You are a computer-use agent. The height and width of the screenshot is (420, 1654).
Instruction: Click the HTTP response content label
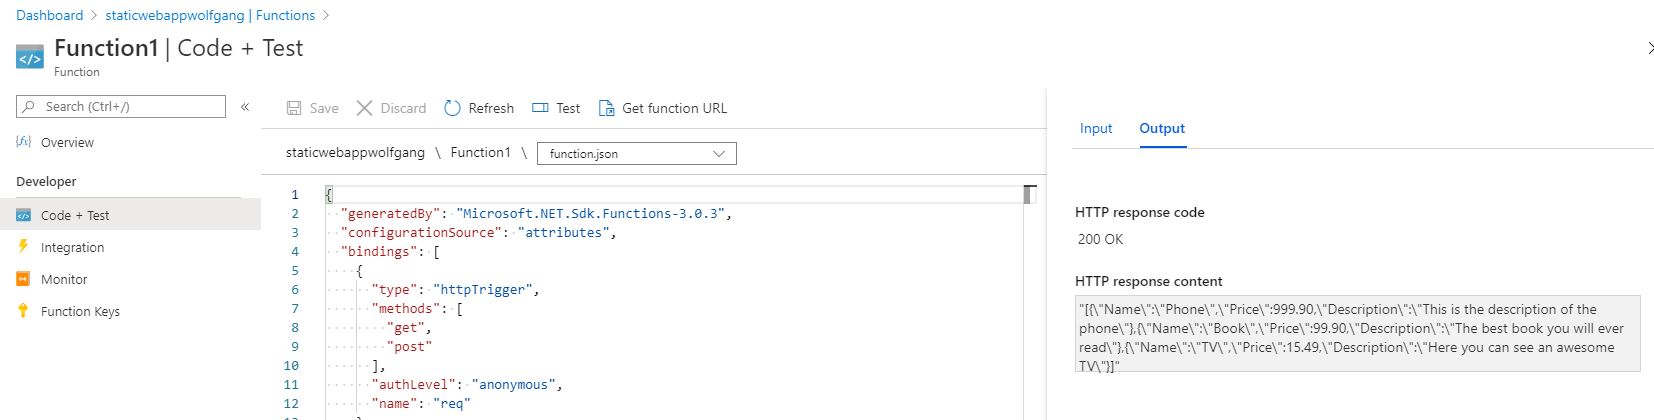pyautogui.click(x=1149, y=282)
